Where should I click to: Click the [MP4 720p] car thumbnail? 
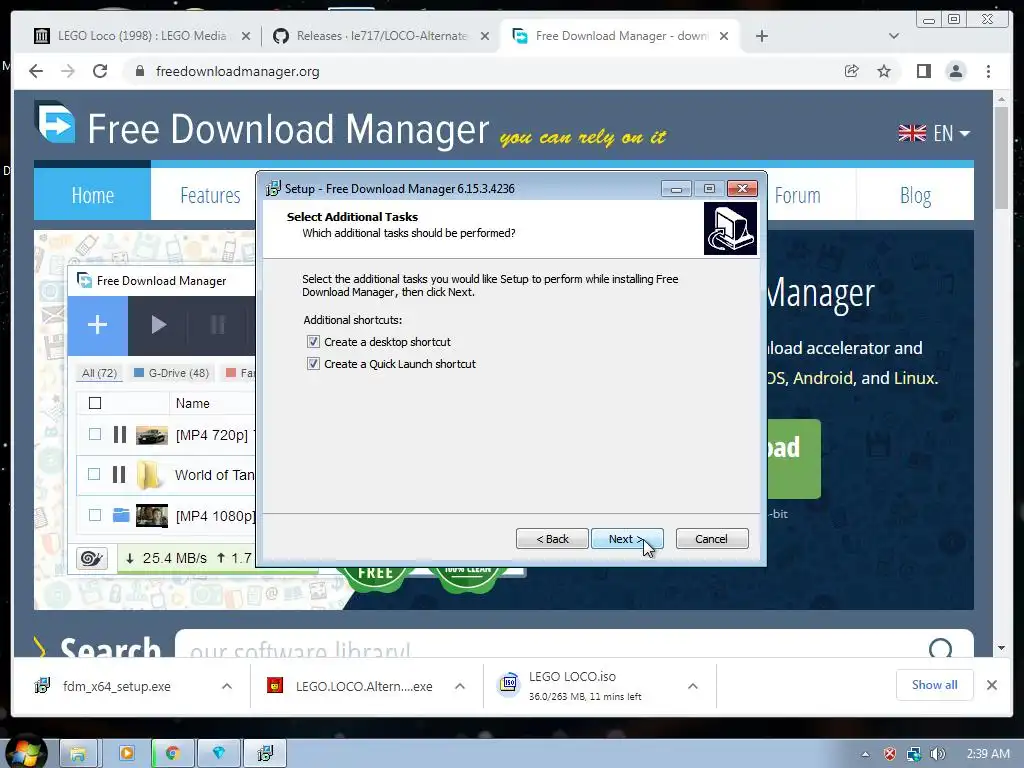click(152, 435)
